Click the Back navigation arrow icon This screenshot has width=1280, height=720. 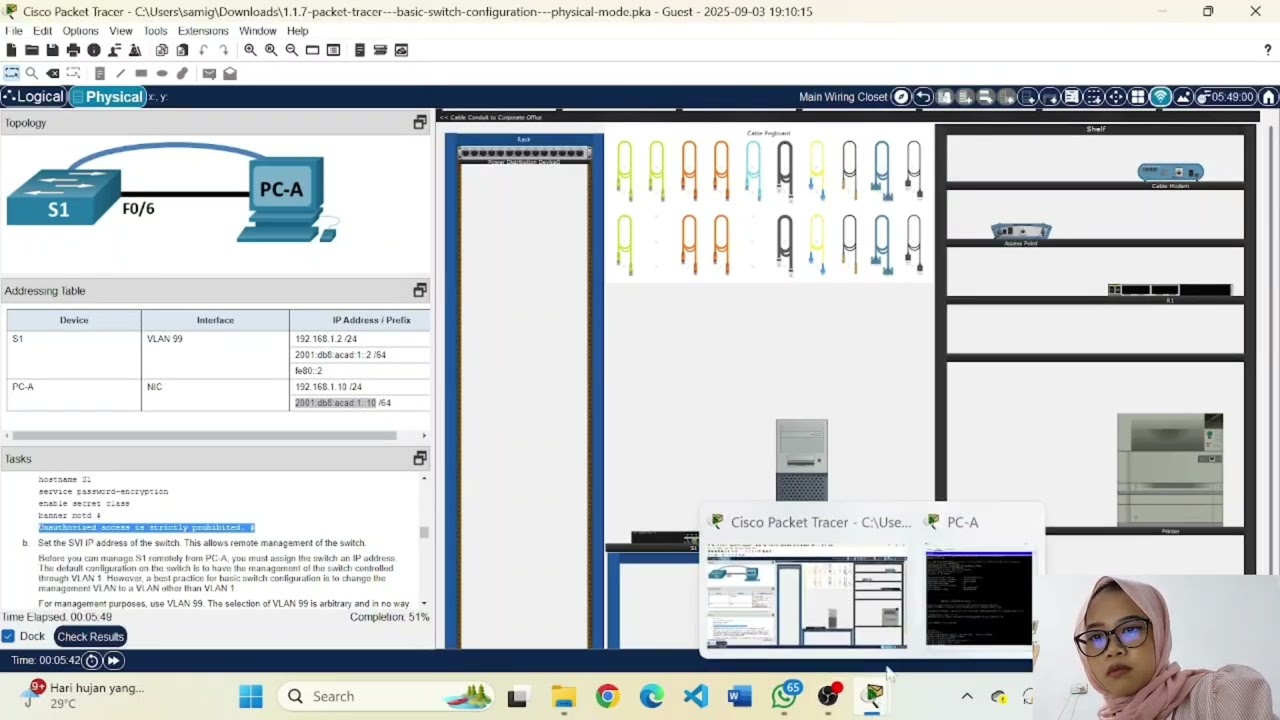point(923,97)
